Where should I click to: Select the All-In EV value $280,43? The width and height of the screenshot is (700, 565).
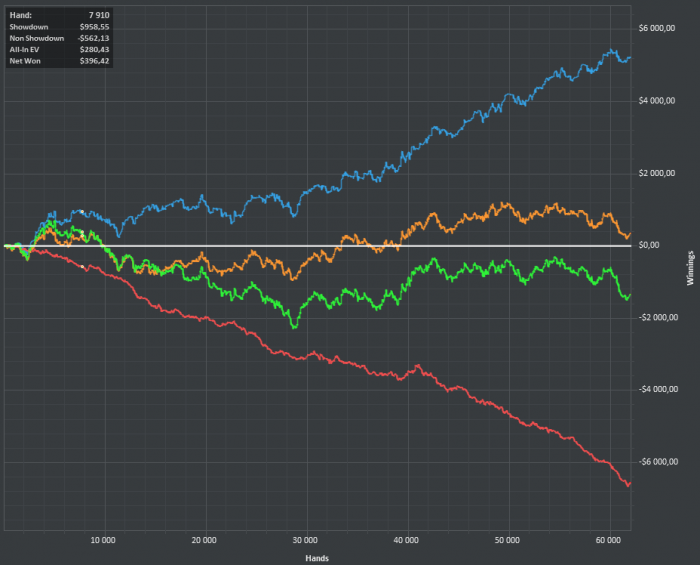(94, 50)
